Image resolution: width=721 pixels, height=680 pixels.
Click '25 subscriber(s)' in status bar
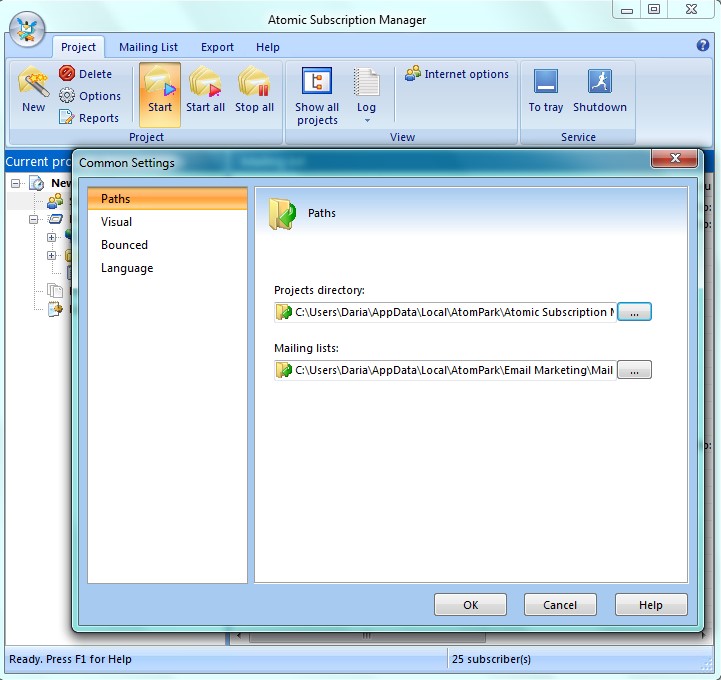[491, 659]
